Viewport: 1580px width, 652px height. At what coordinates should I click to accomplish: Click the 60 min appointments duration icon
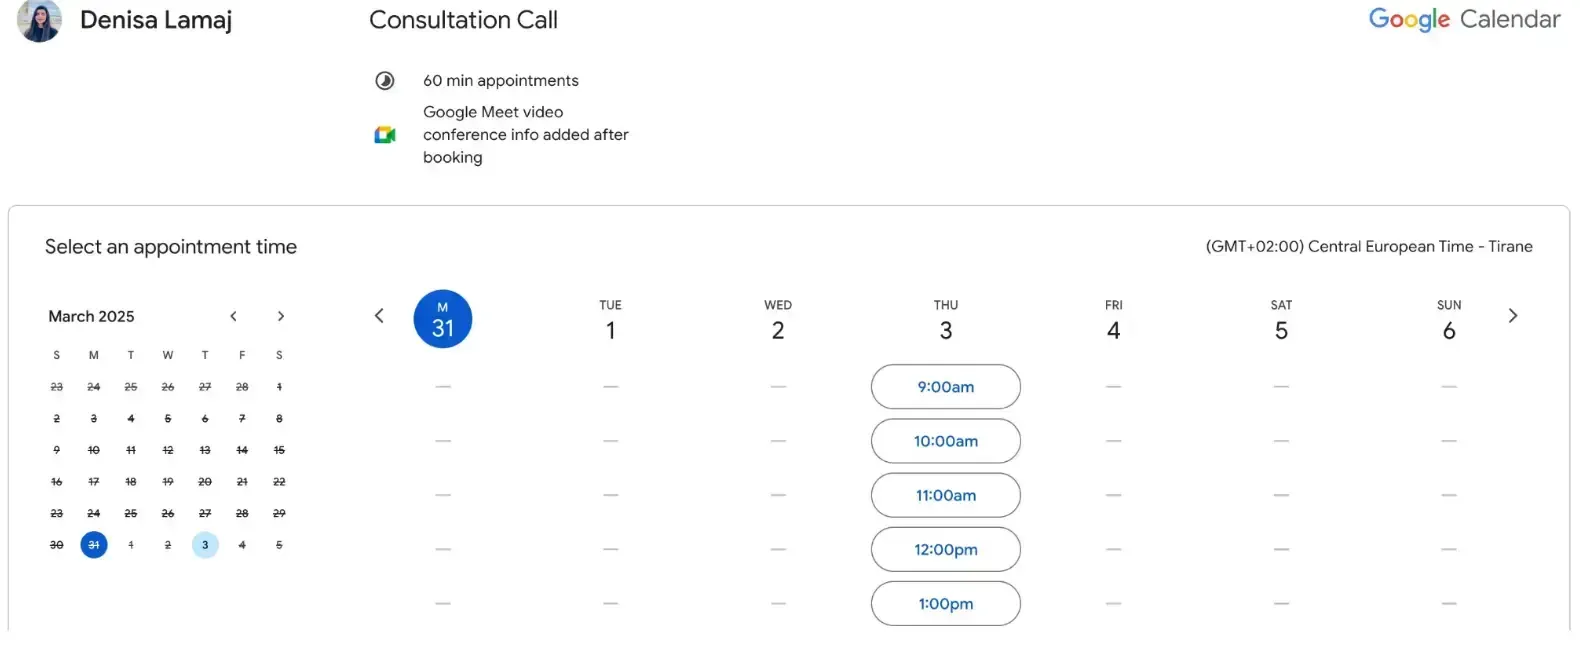coord(385,80)
